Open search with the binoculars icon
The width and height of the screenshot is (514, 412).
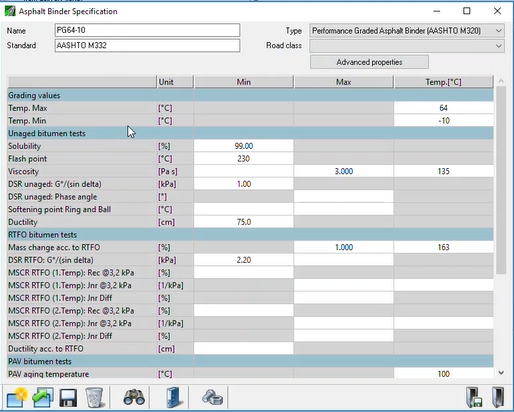(134, 397)
